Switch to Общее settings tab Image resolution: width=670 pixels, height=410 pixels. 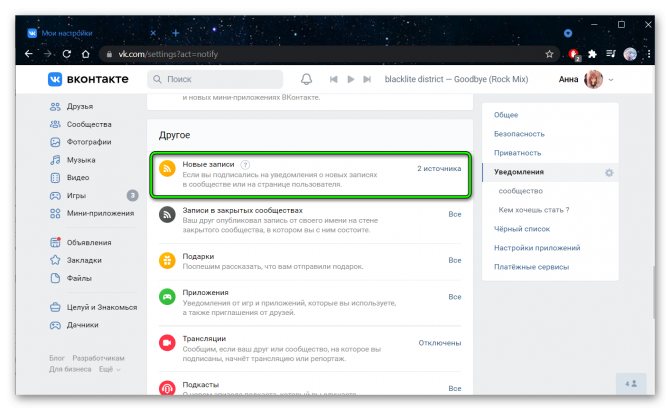506,115
